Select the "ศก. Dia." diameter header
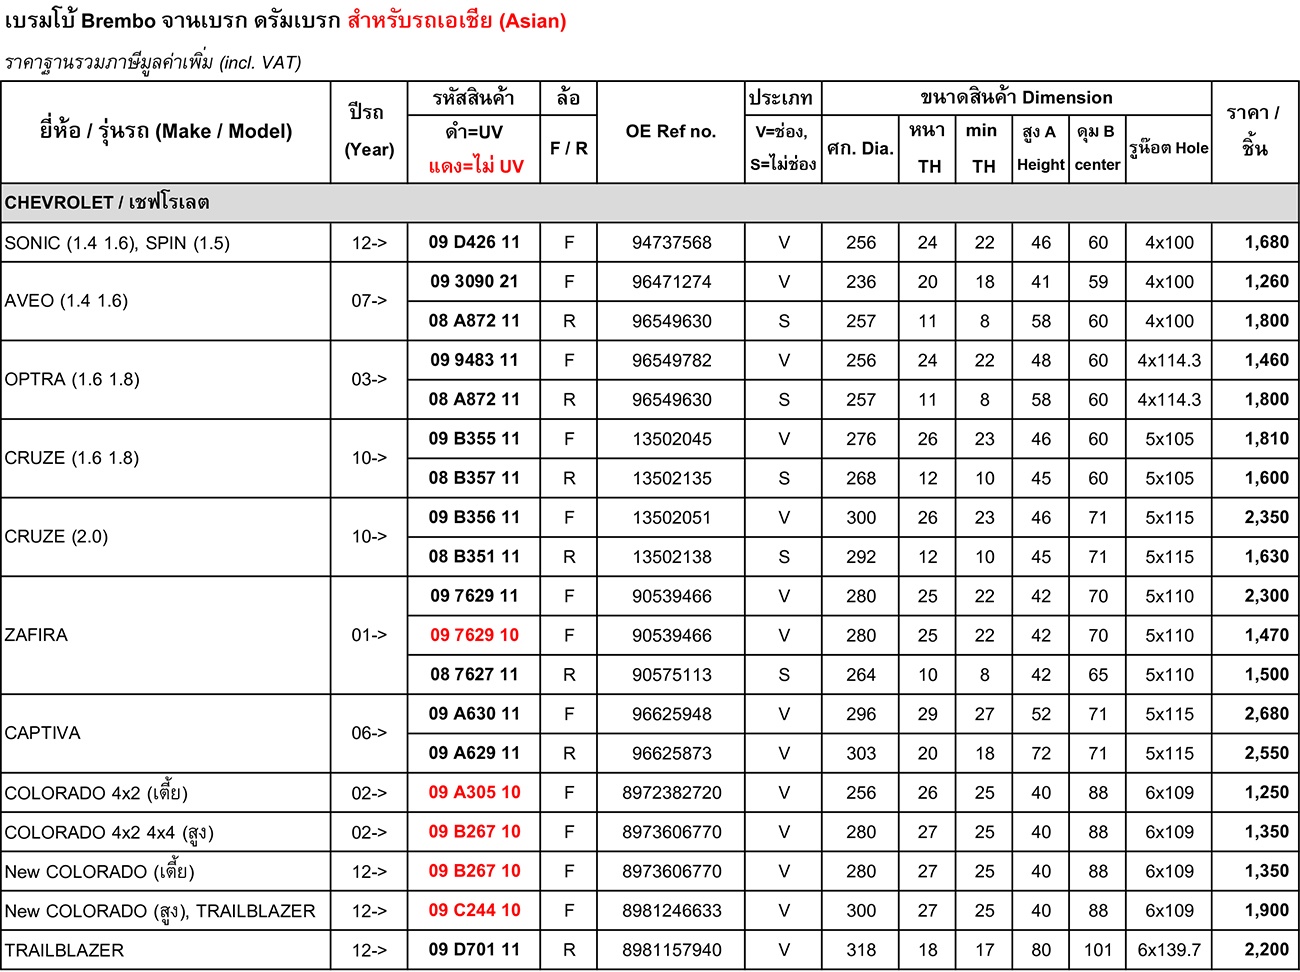Viewport: 1300px width, 972px height. pos(860,148)
